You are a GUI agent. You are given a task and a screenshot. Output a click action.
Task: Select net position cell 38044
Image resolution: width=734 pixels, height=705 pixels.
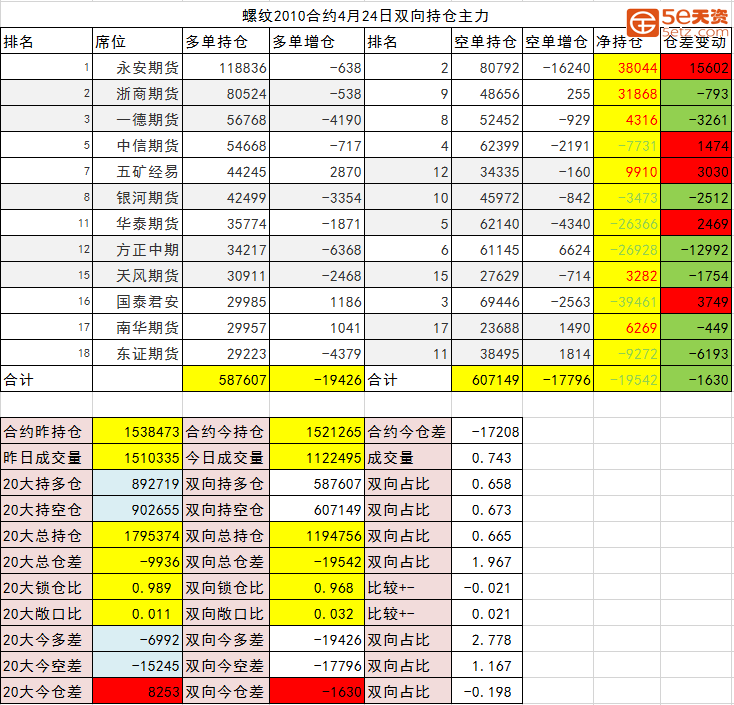(627, 68)
